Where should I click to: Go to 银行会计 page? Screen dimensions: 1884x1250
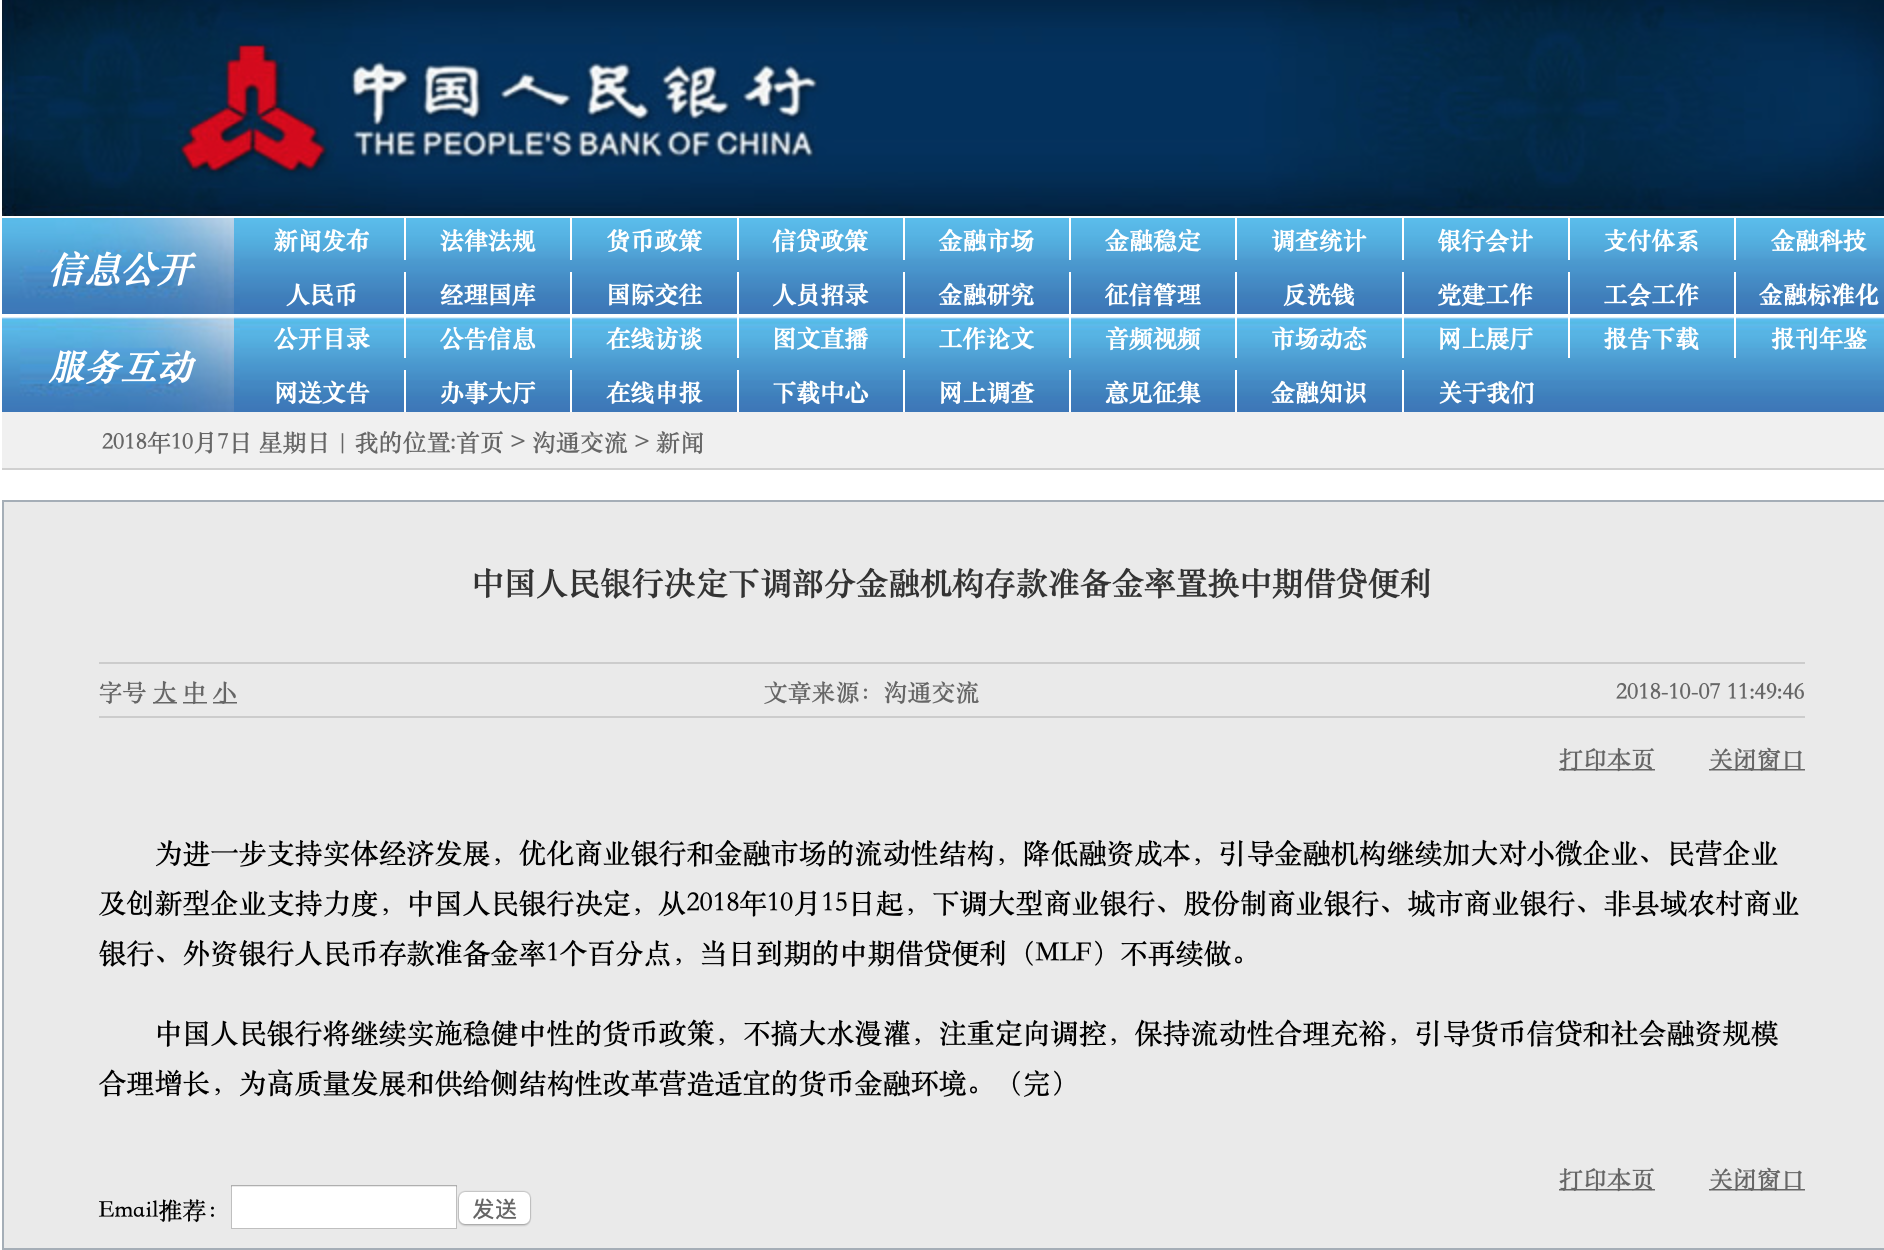pyautogui.click(x=1485, y=241)
